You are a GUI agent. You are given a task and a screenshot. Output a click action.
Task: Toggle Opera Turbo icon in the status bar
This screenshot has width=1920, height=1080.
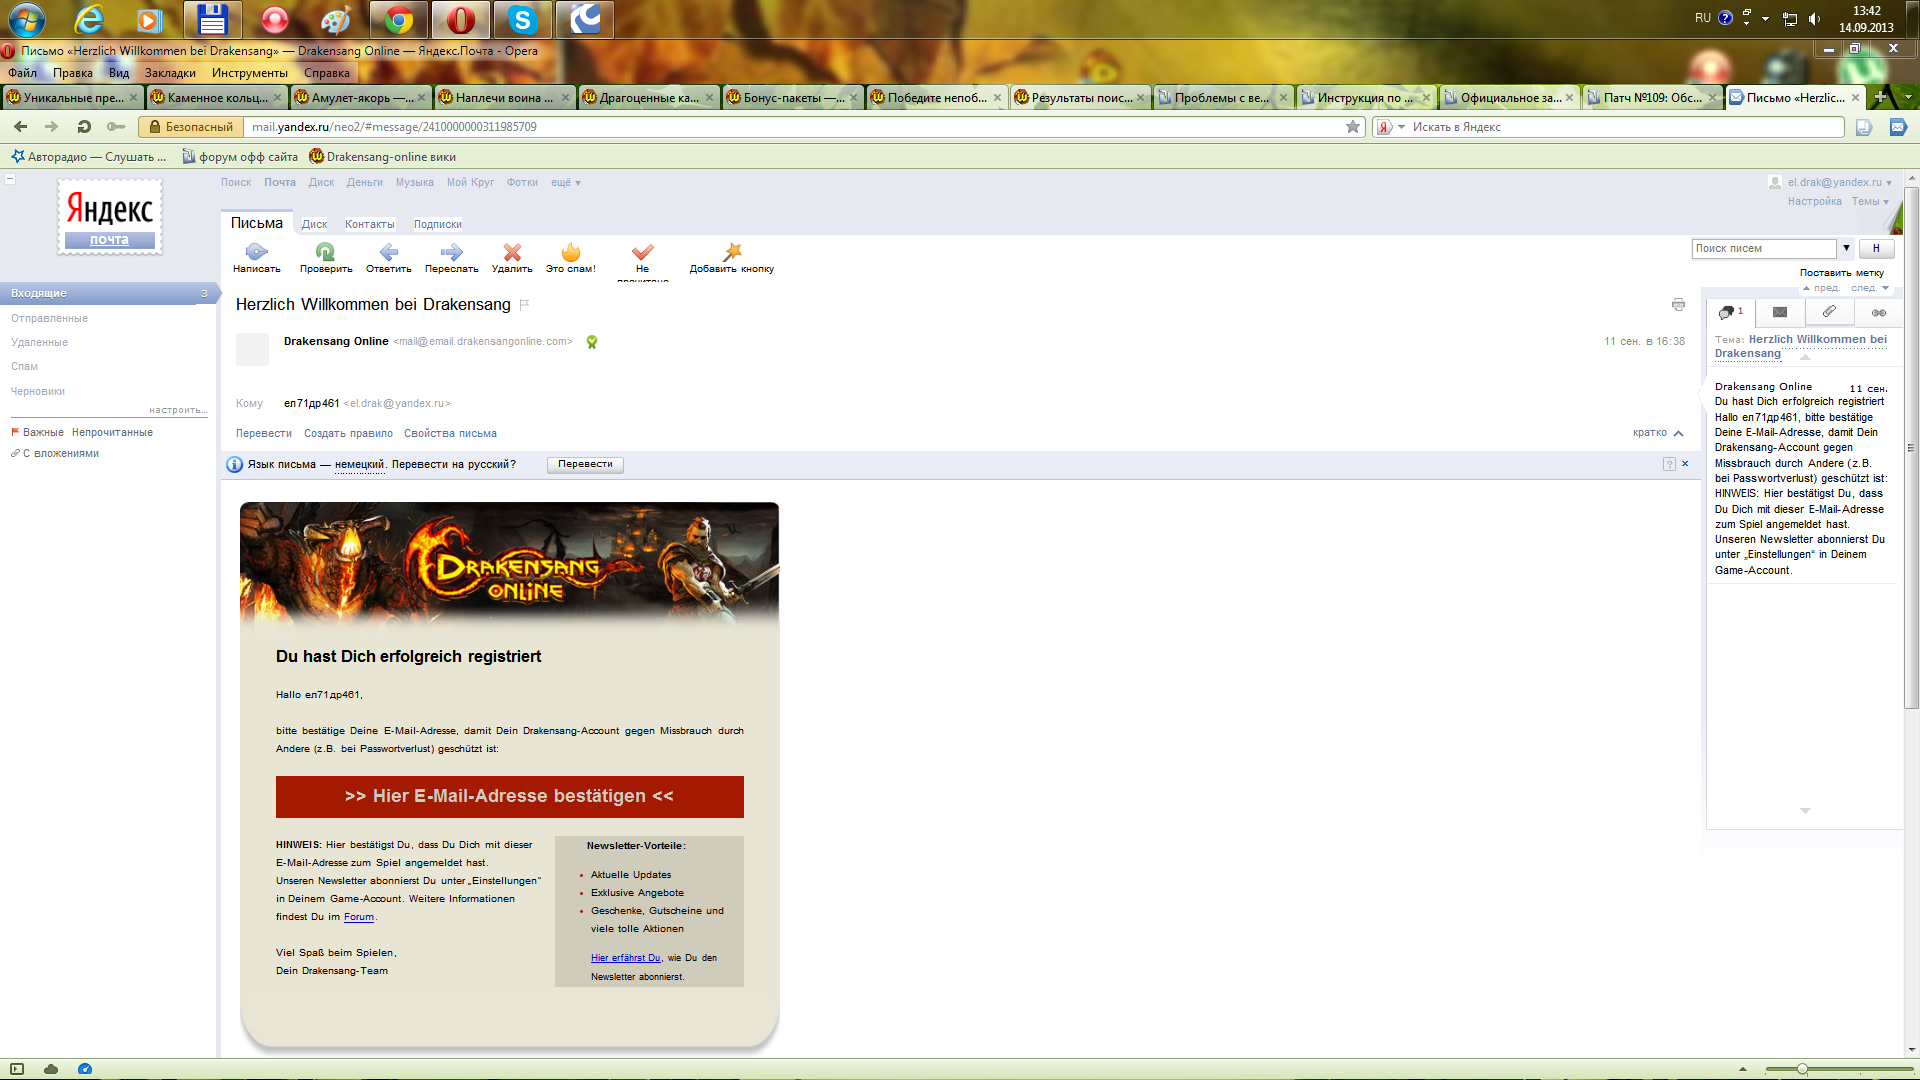pyautogui.click(x=85, y=1069)
